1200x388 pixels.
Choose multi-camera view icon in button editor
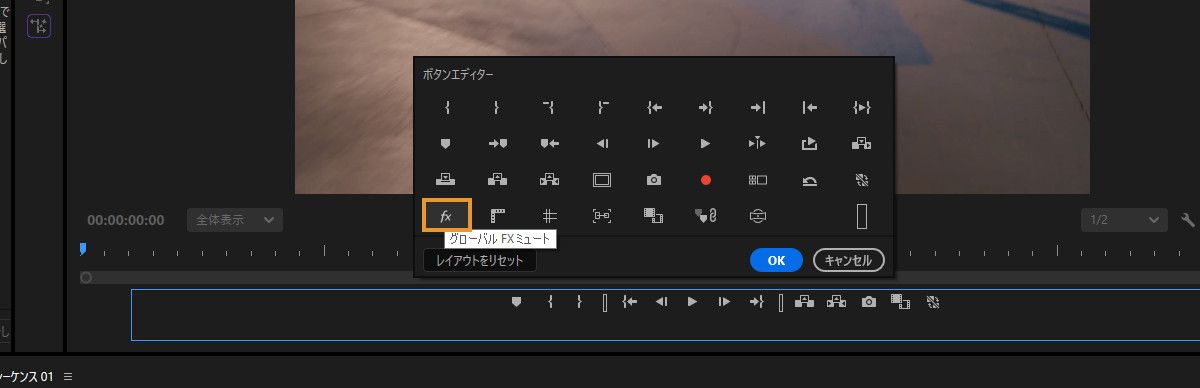tap(757, 180)
